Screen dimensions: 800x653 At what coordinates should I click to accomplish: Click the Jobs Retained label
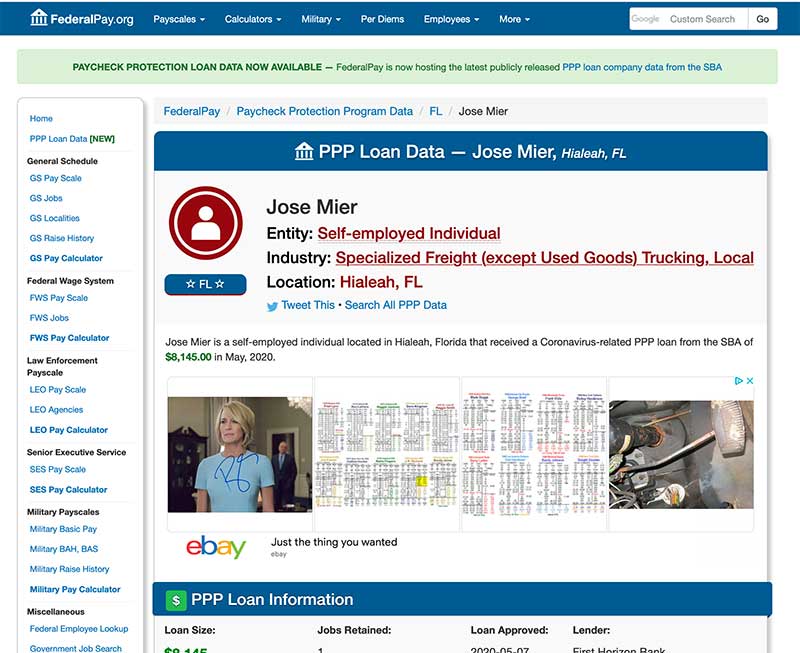[x=354, y=630]
